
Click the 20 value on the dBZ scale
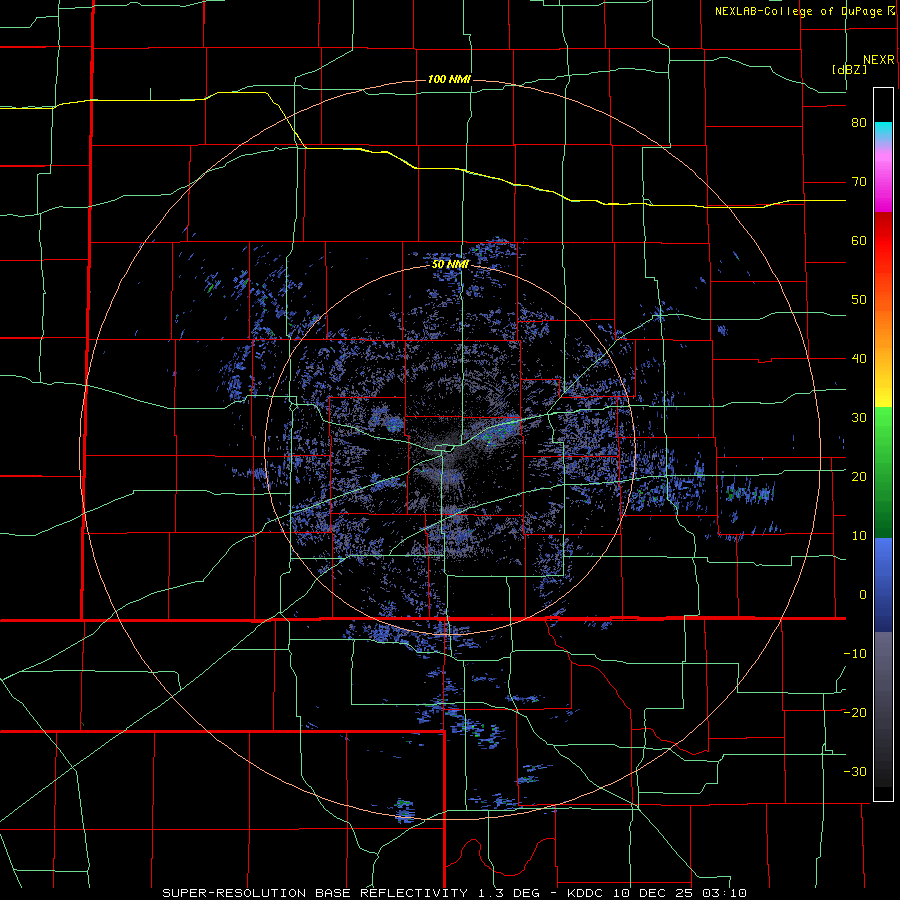[x=859, y=477]
